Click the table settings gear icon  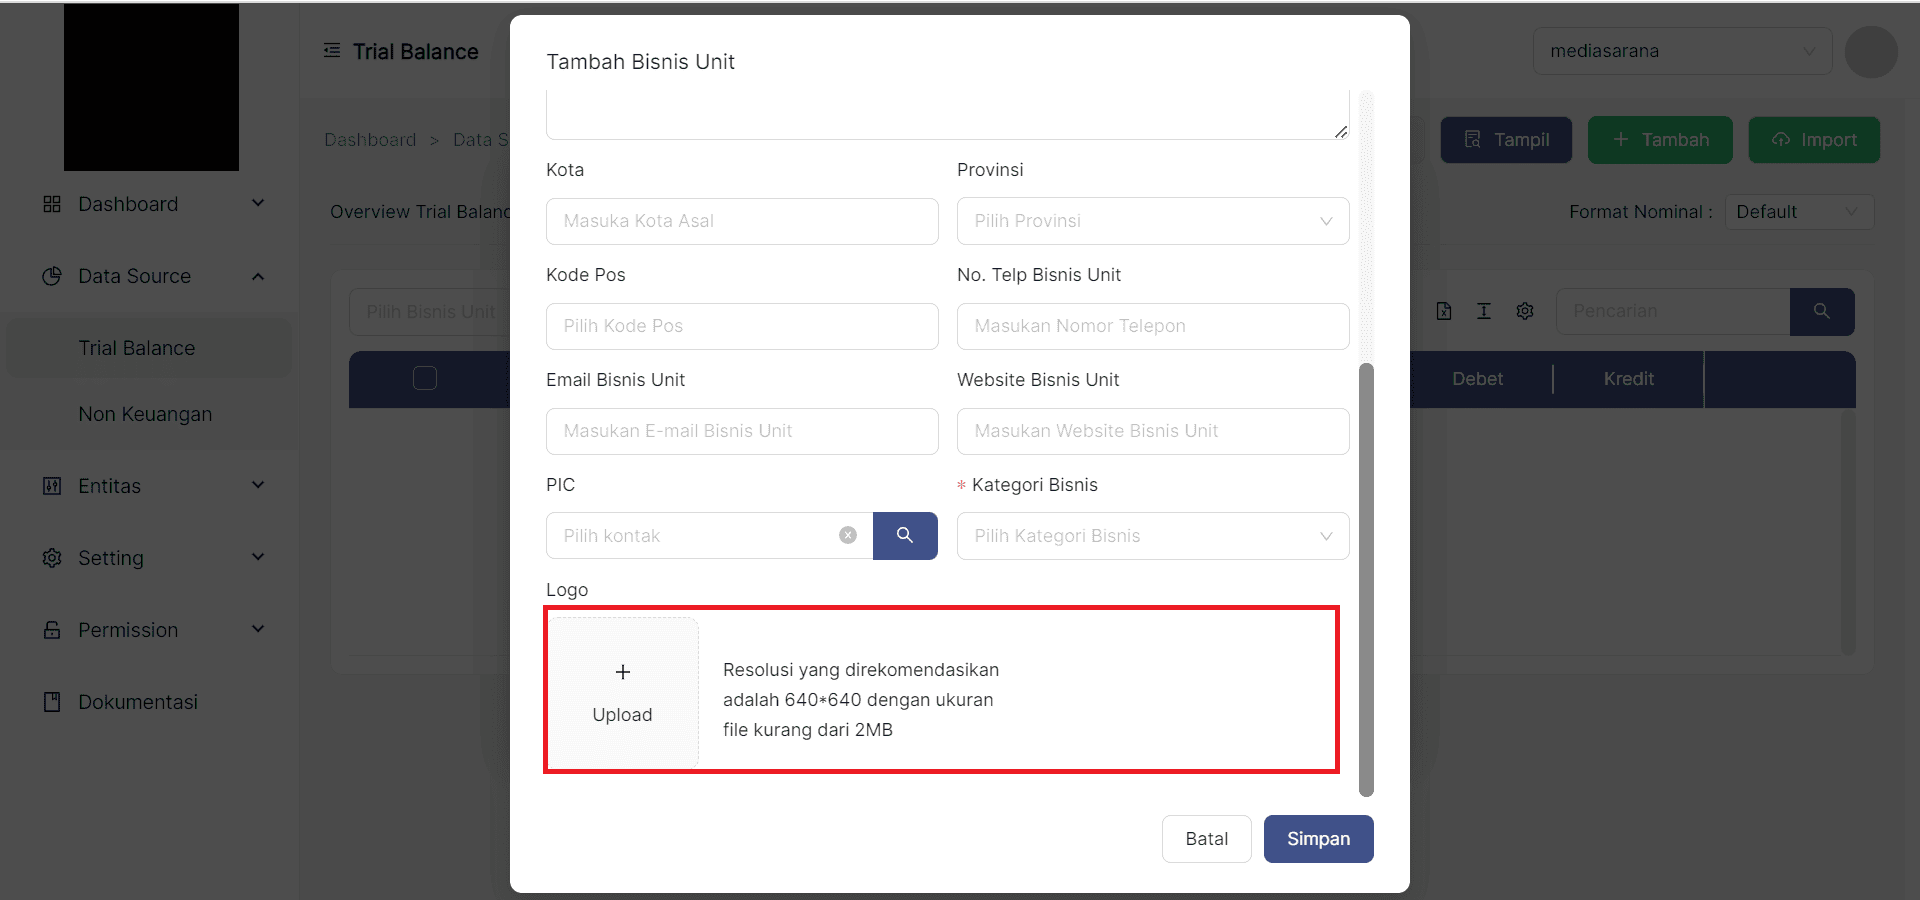[x=1525, y=311]
